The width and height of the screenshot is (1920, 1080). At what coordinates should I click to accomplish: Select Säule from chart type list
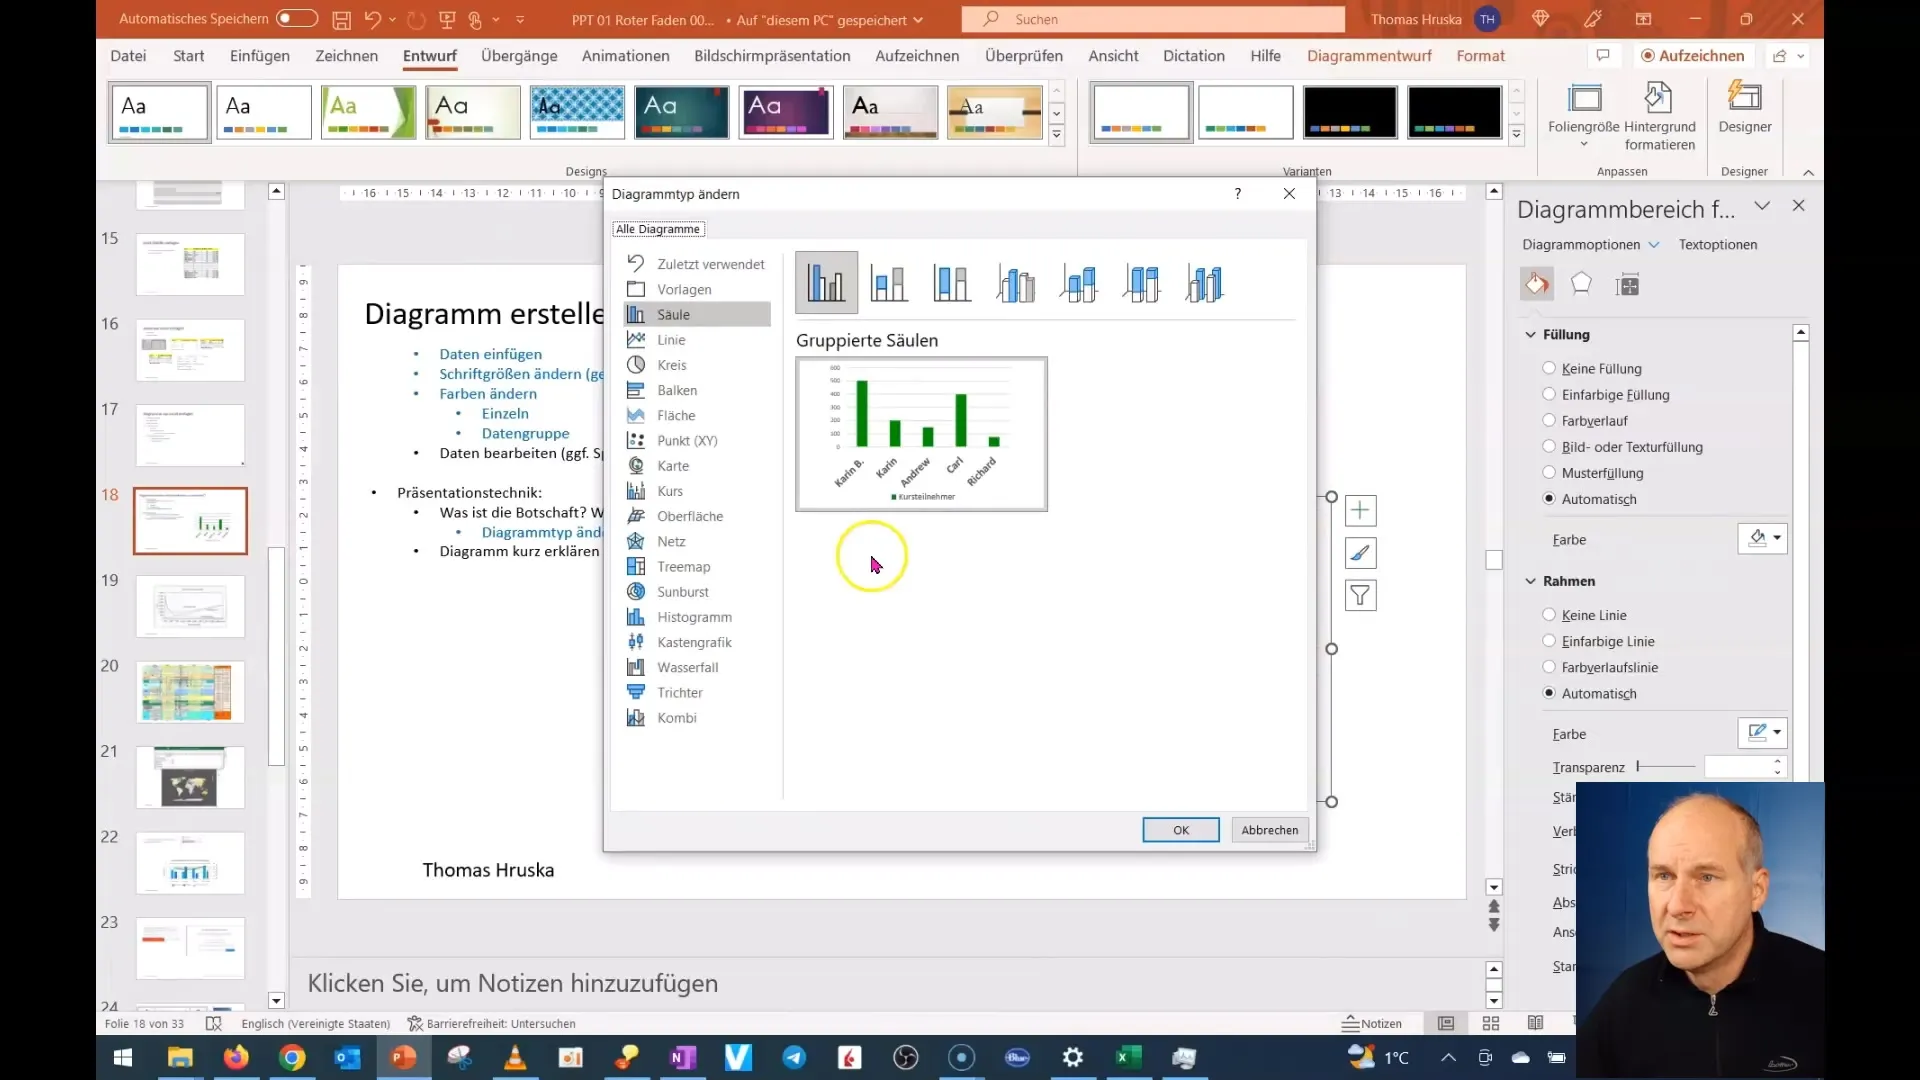(675, 314)
